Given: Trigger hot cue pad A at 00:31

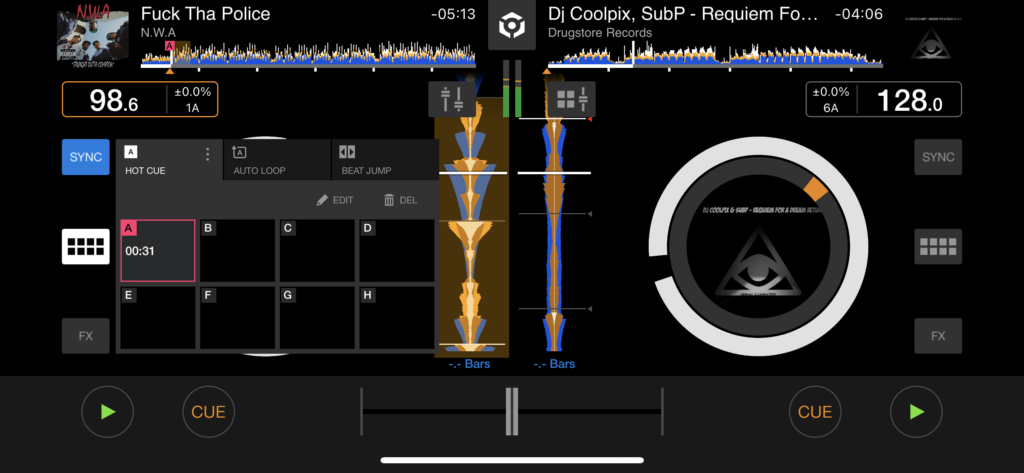Looking at the screenshot, I should (157, 251).
